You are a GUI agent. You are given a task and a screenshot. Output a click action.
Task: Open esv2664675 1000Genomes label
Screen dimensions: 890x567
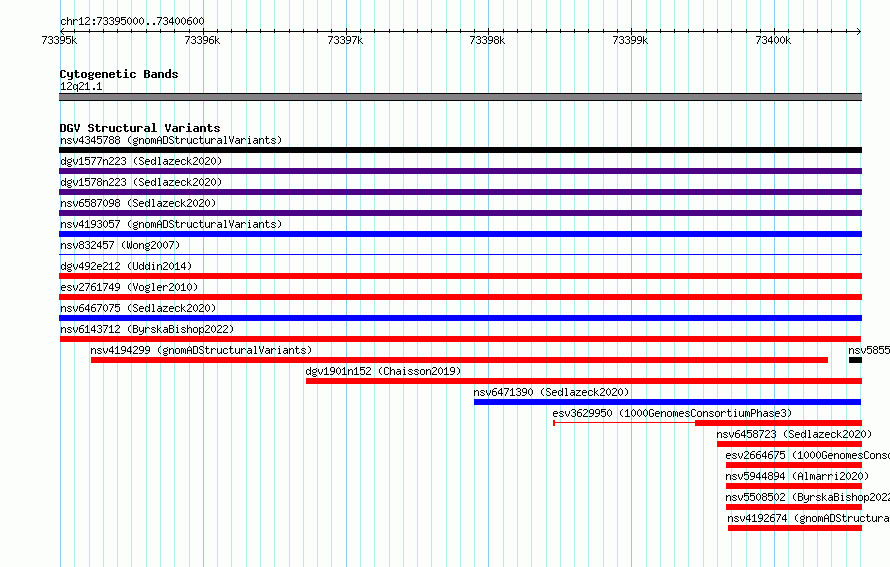coord(807,455)
